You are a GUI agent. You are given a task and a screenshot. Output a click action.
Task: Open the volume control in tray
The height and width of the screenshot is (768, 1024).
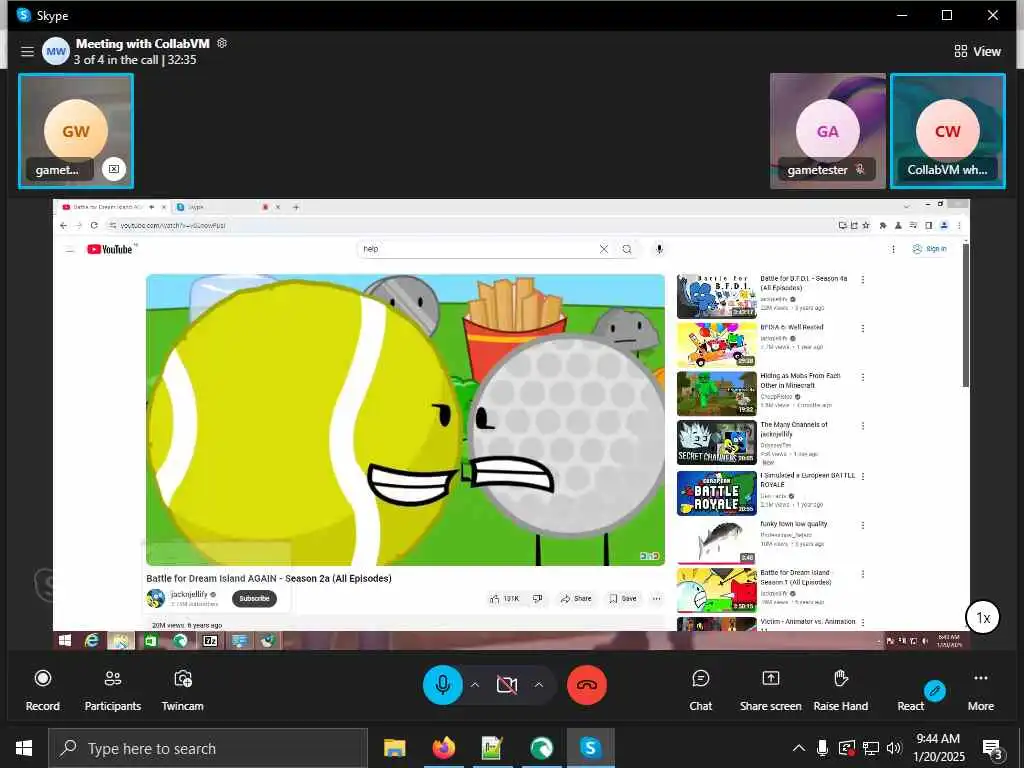tap(894, 748)
